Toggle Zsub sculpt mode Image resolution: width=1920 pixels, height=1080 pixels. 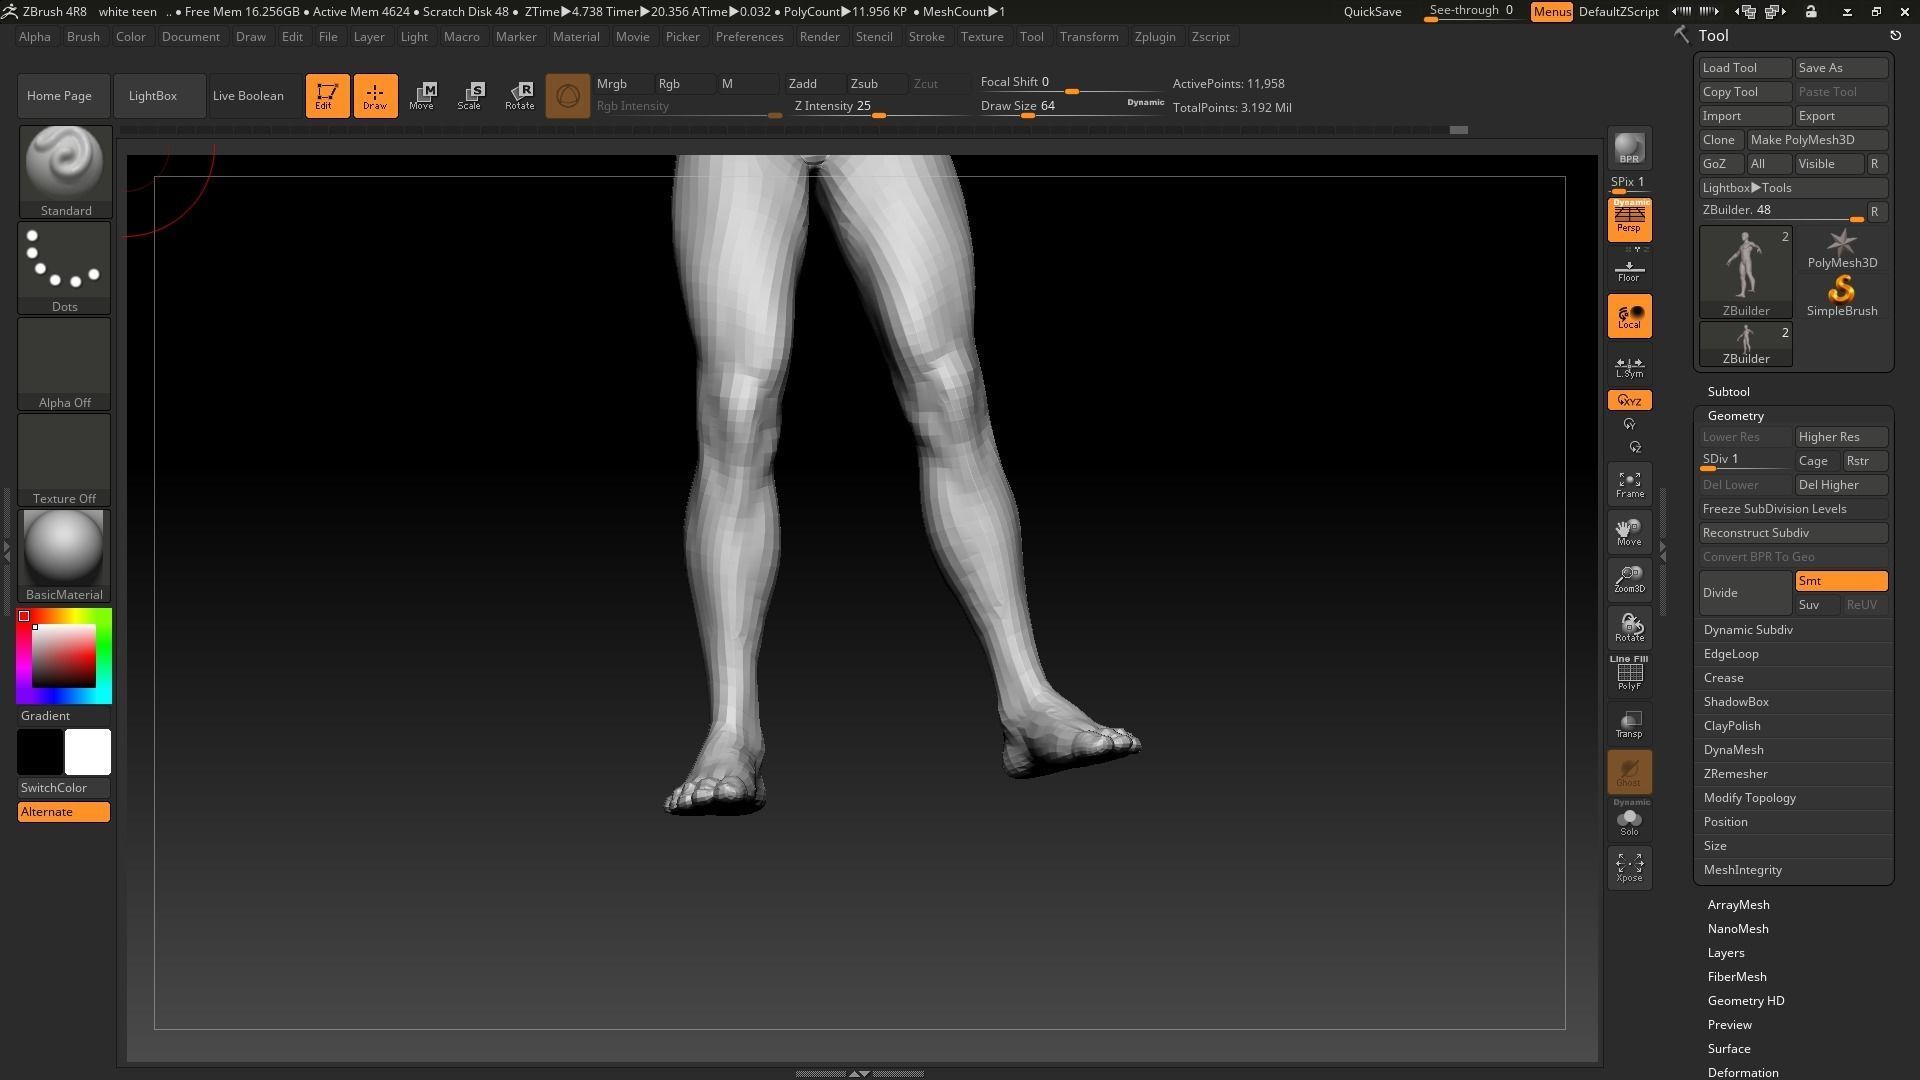pyautogui.click(x=877, y=84)
